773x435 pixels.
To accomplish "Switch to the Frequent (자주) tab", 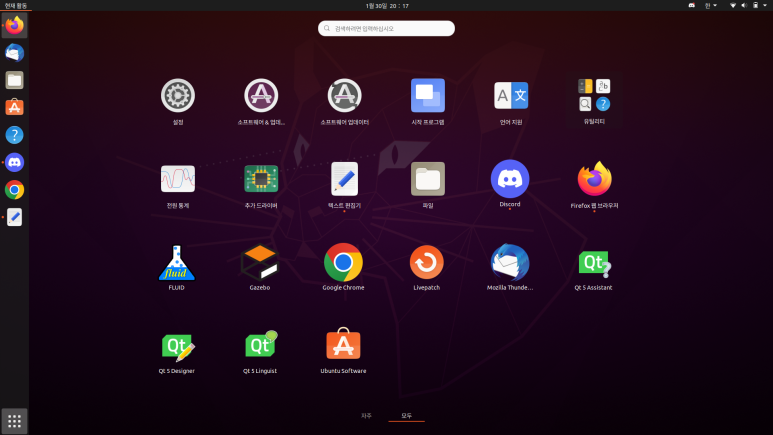I will 366,416.
